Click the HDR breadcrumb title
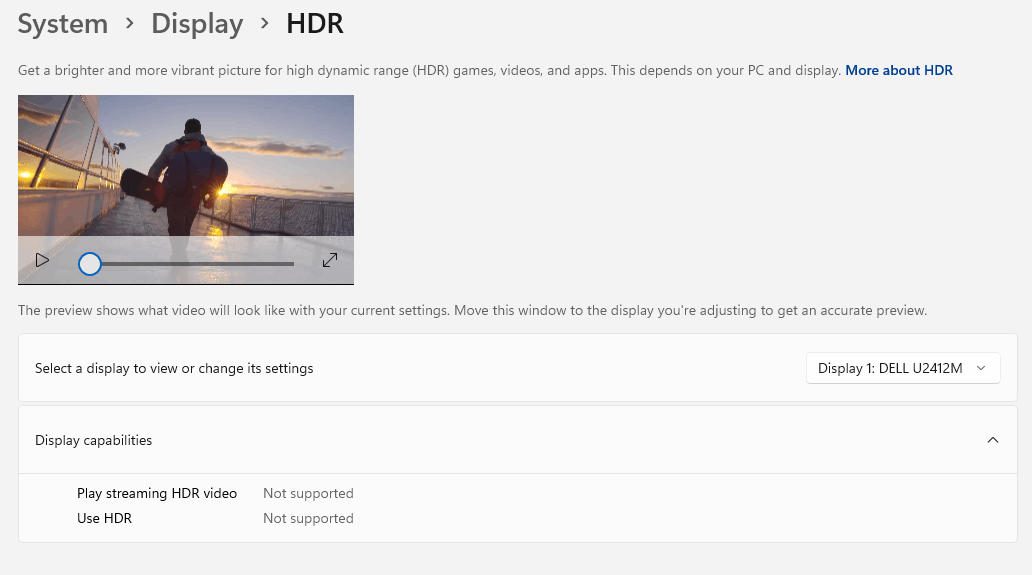This screenshot has height=575, width=1032. tap(315, 24)
